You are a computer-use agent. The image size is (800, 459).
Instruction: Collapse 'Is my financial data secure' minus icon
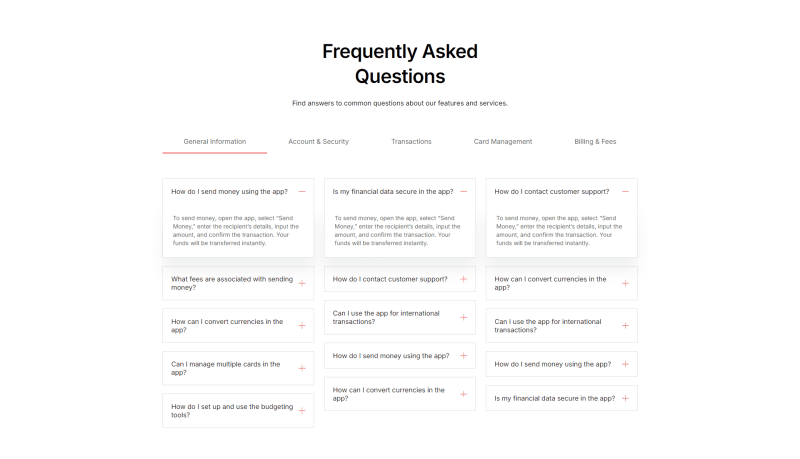[463, 192]
